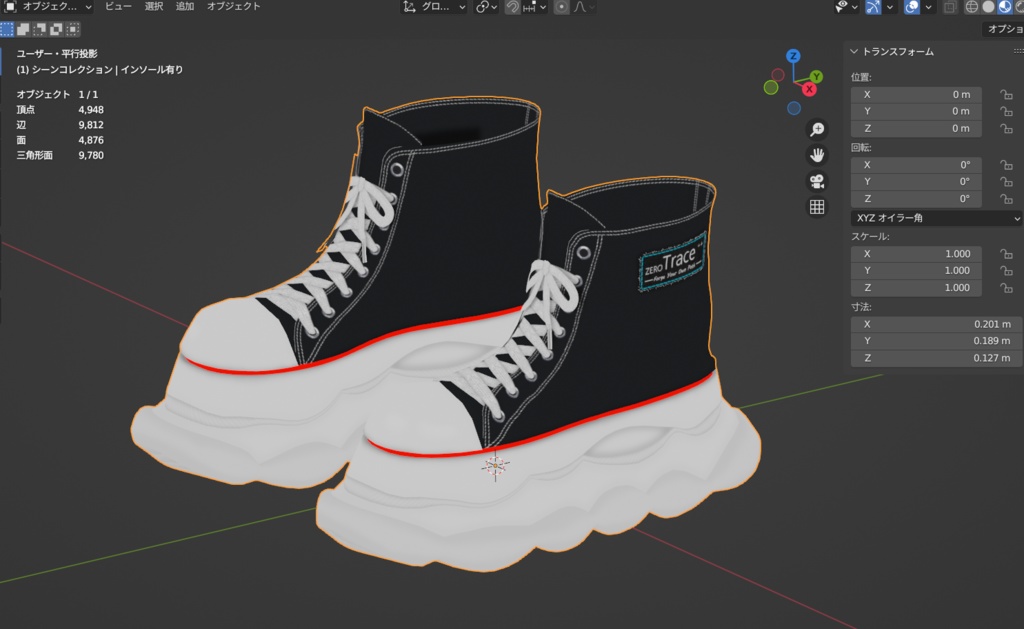
Task: Click the green Y axis gizmo handle
Action: [x=816, y=76]
